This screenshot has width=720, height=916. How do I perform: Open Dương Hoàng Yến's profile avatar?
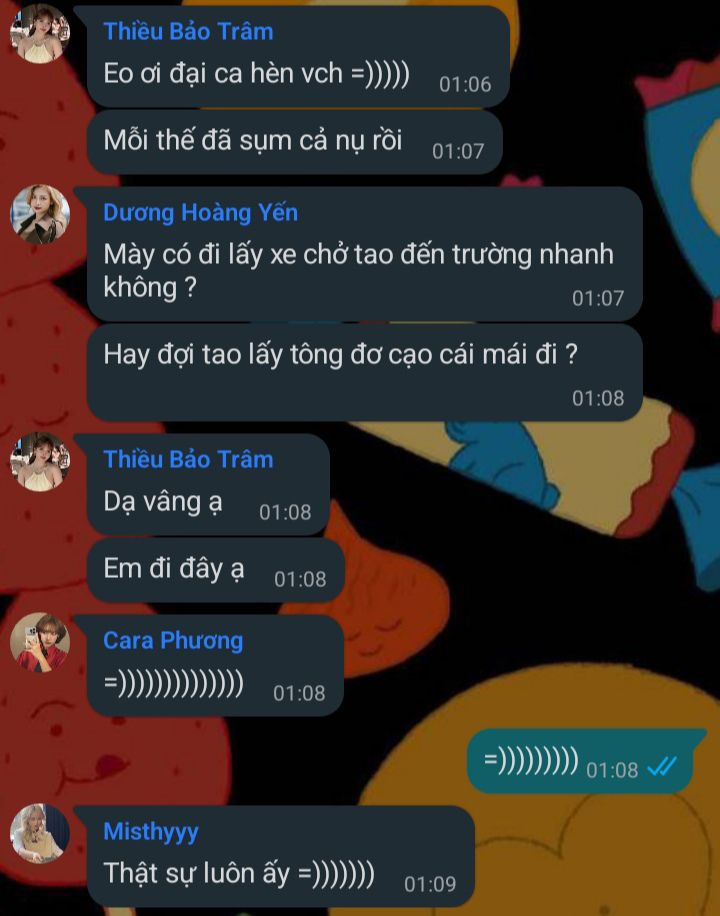click(40, 214)
